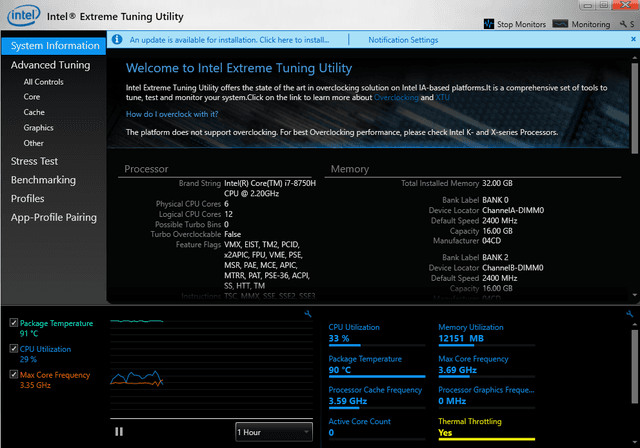Click Active Core Count value

(x=331, y=432)
